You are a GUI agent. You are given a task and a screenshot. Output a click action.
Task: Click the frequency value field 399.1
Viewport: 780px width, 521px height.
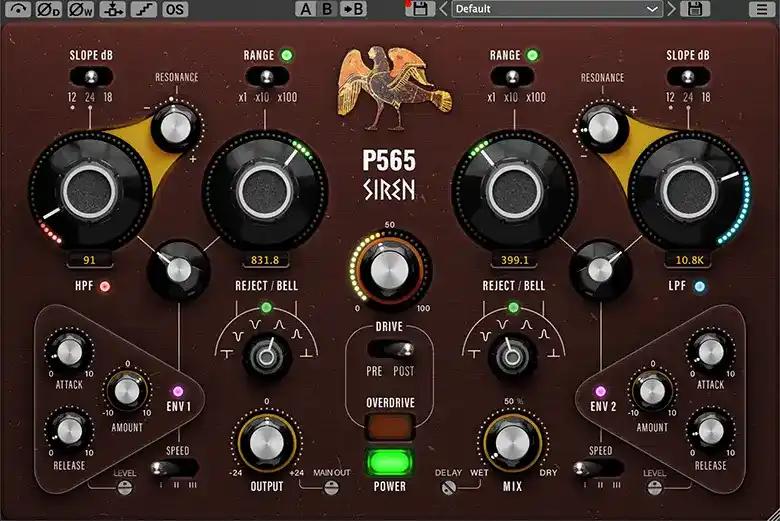click(515, 260)
